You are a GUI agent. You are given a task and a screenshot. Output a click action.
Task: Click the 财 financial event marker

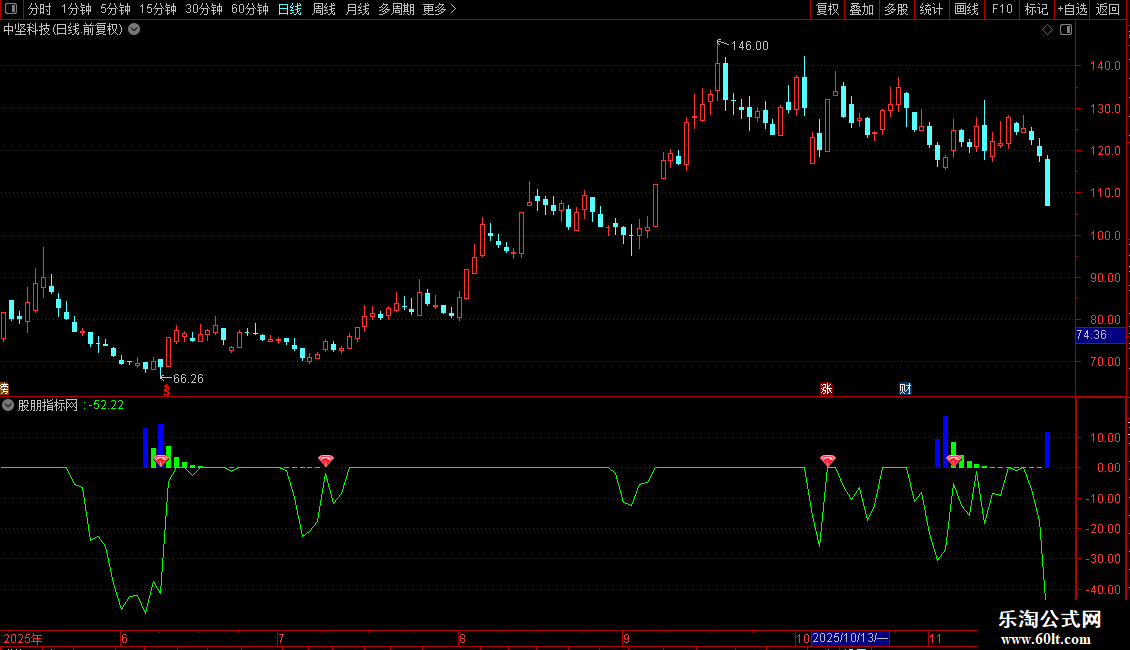tap(905, 389)
